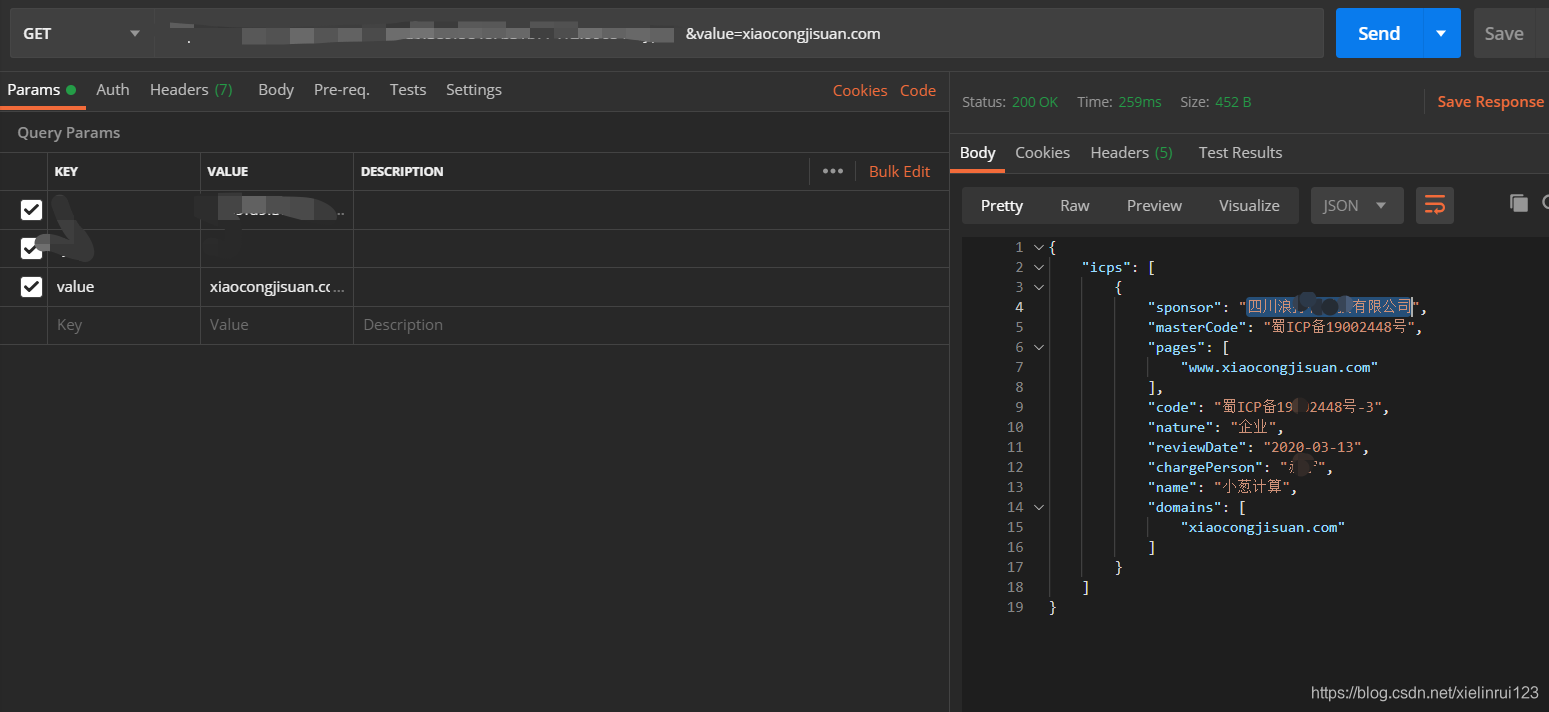Click the empty Key placeholder field
Screen dimensions: 1549x712
click(124, 325)
